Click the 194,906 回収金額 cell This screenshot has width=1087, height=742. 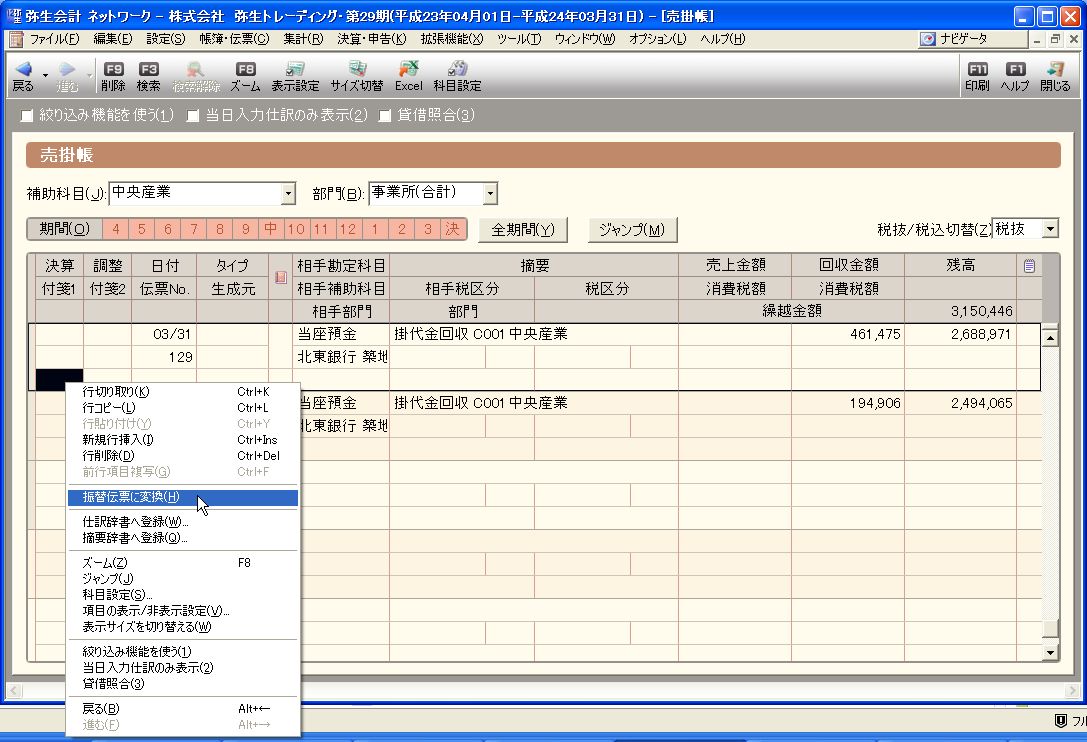(848, 403)
